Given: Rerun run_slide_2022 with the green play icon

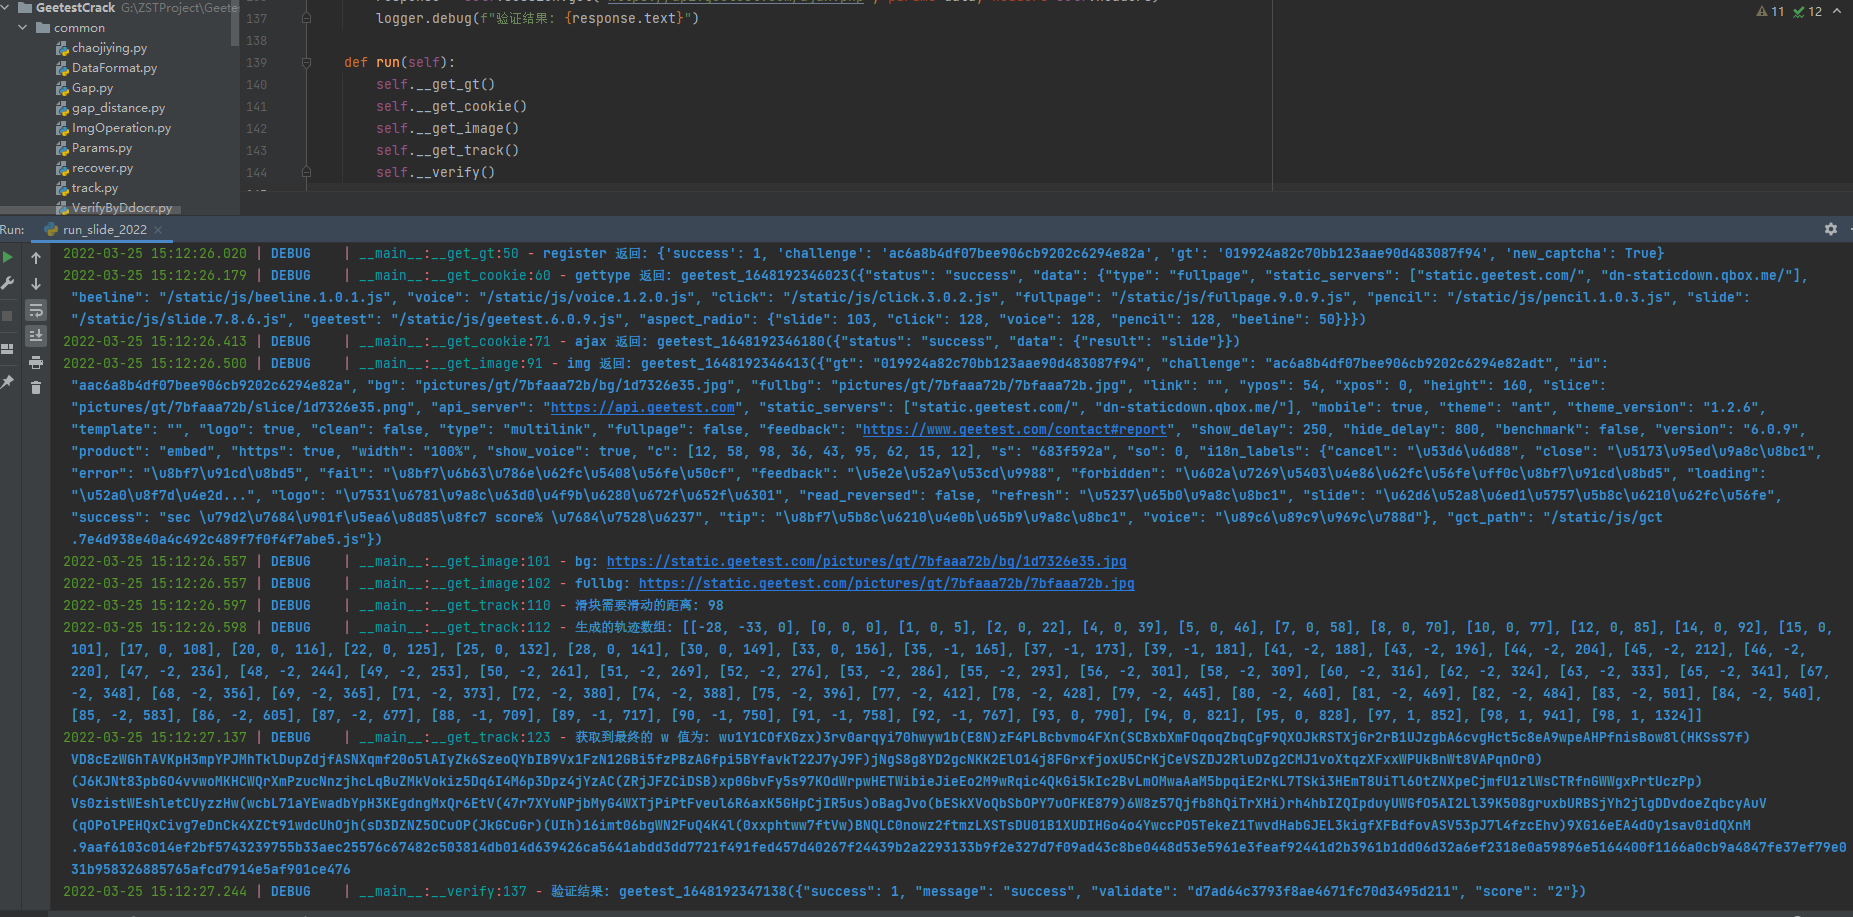Looking at the screenshot, I should (8, 257).
